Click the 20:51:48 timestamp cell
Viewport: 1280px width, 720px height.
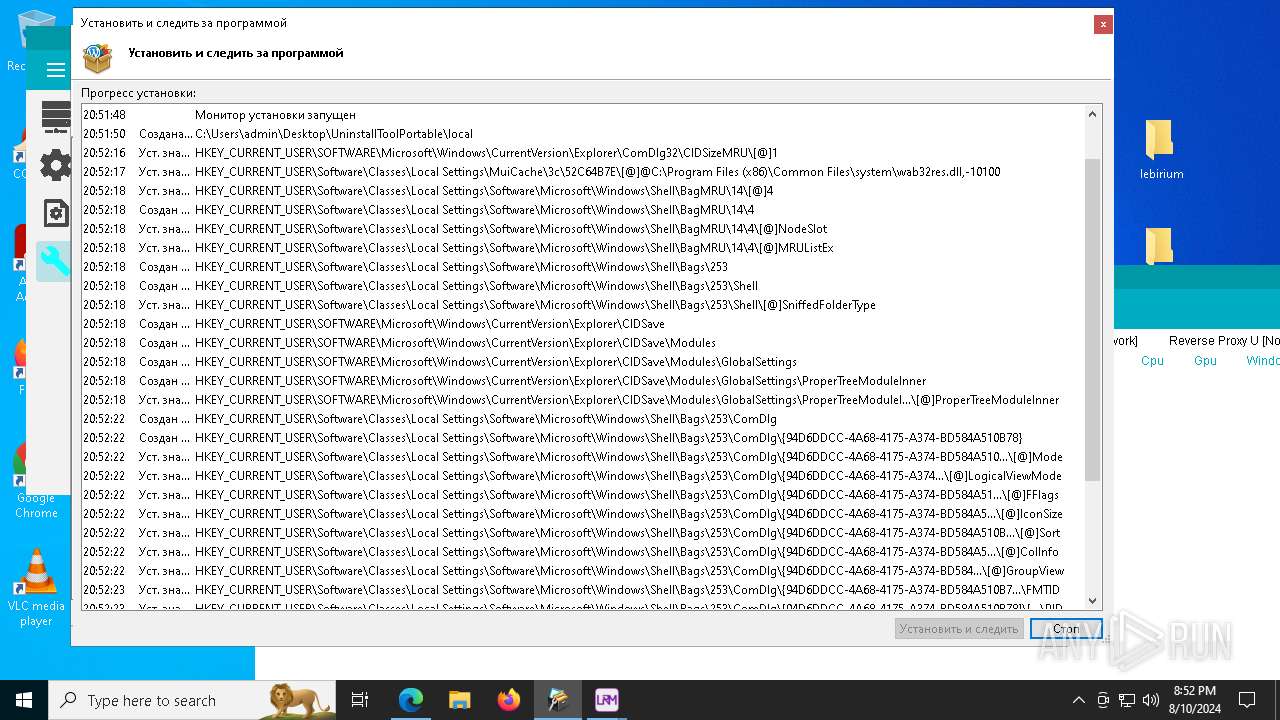click(x=104, y=115)
